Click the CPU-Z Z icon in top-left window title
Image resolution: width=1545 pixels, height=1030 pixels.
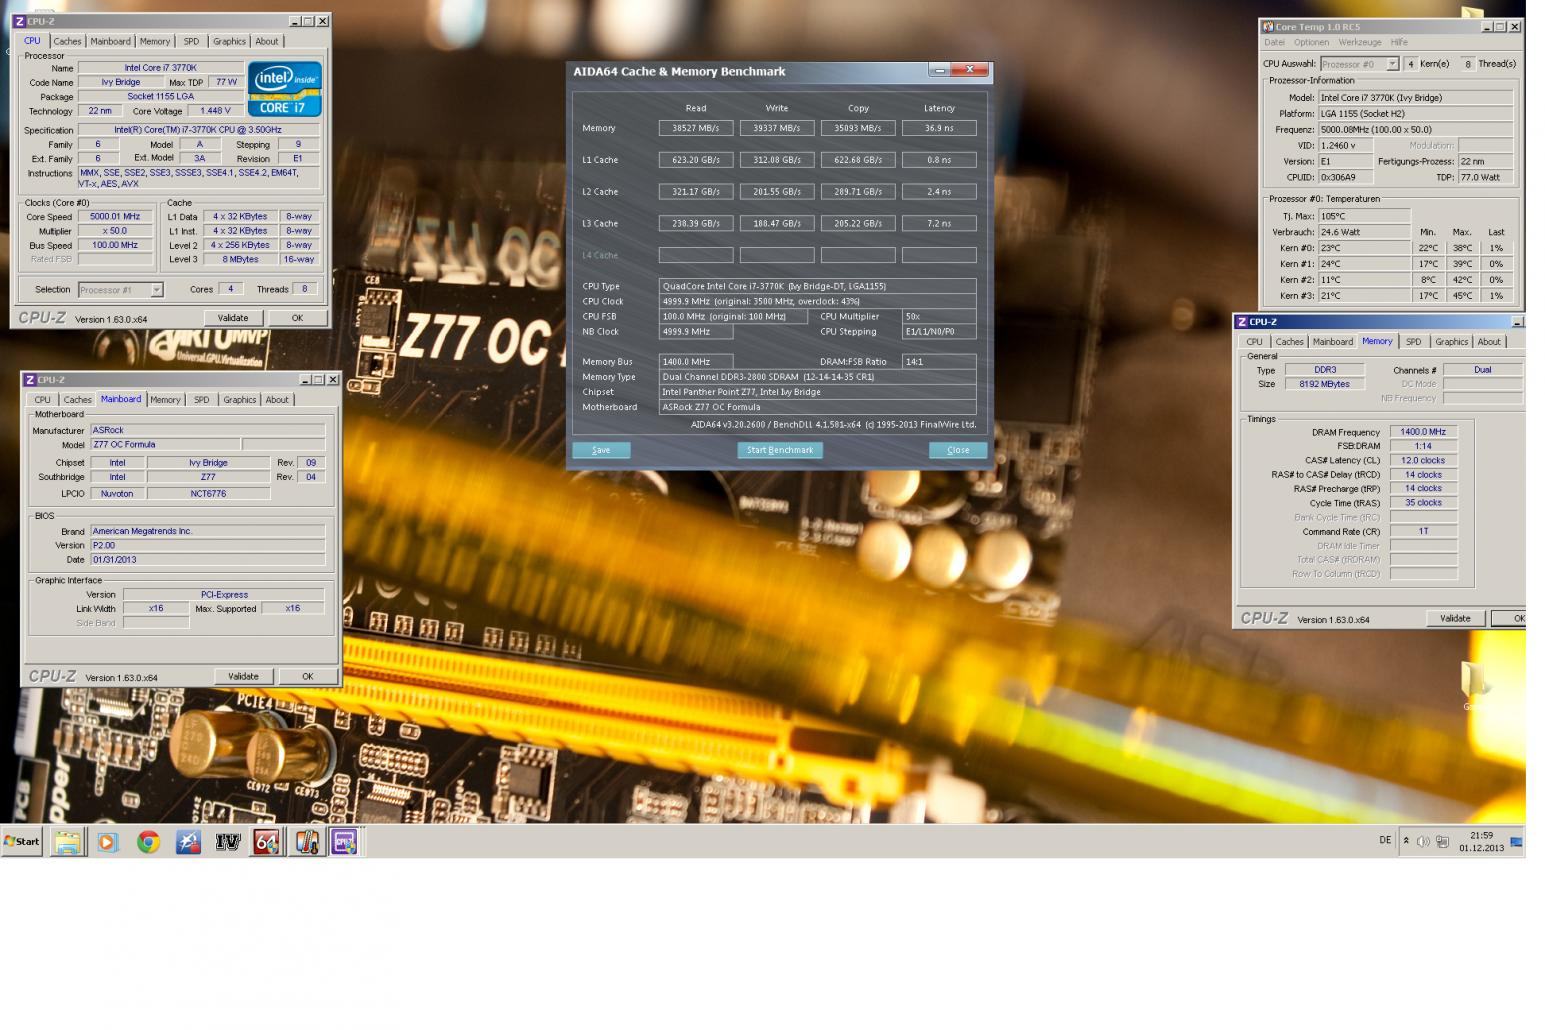pos(19,21)
